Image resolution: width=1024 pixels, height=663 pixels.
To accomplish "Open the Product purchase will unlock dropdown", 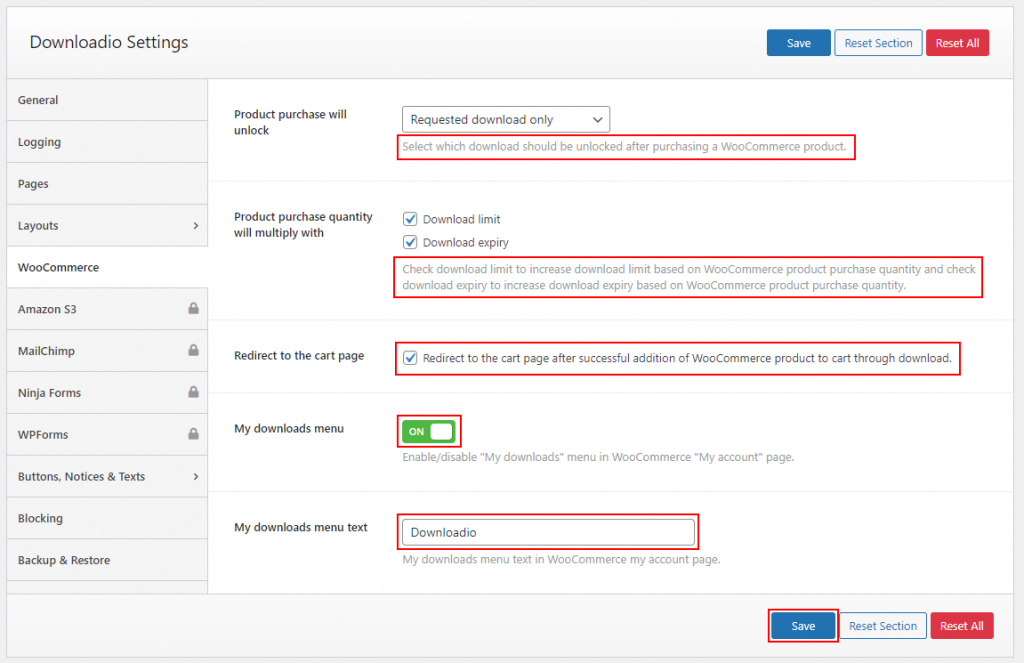I will tap(505, 120).
